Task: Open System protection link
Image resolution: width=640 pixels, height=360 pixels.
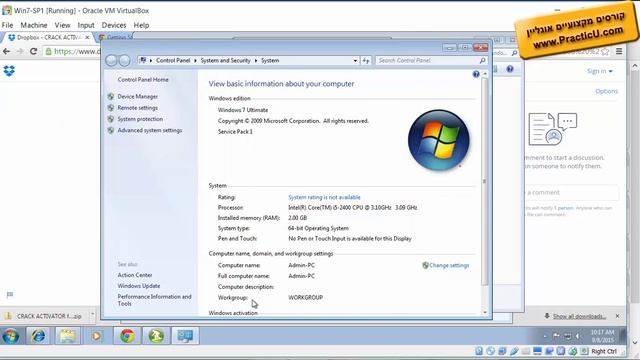Action: [x=140, y=119]
